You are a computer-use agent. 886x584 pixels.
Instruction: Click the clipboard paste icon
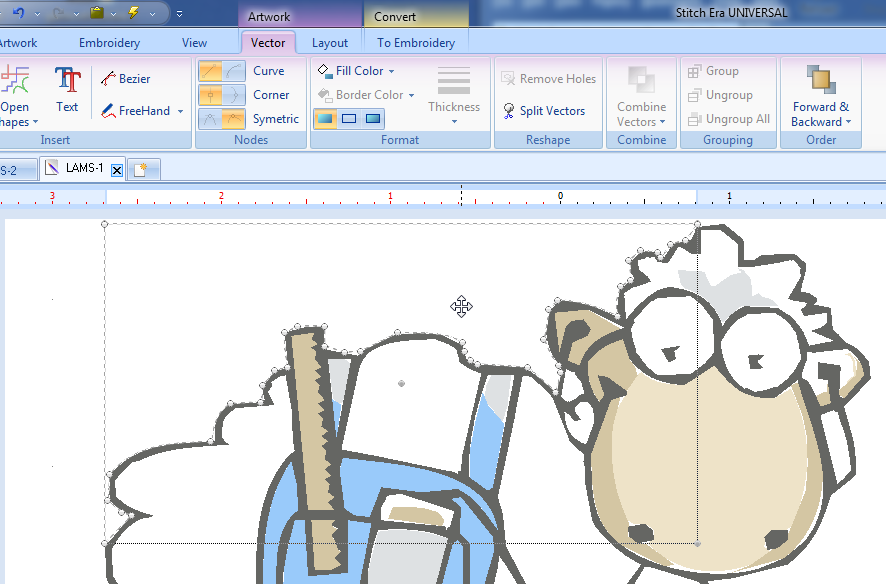pyautogui.click(x=97, y=12)
